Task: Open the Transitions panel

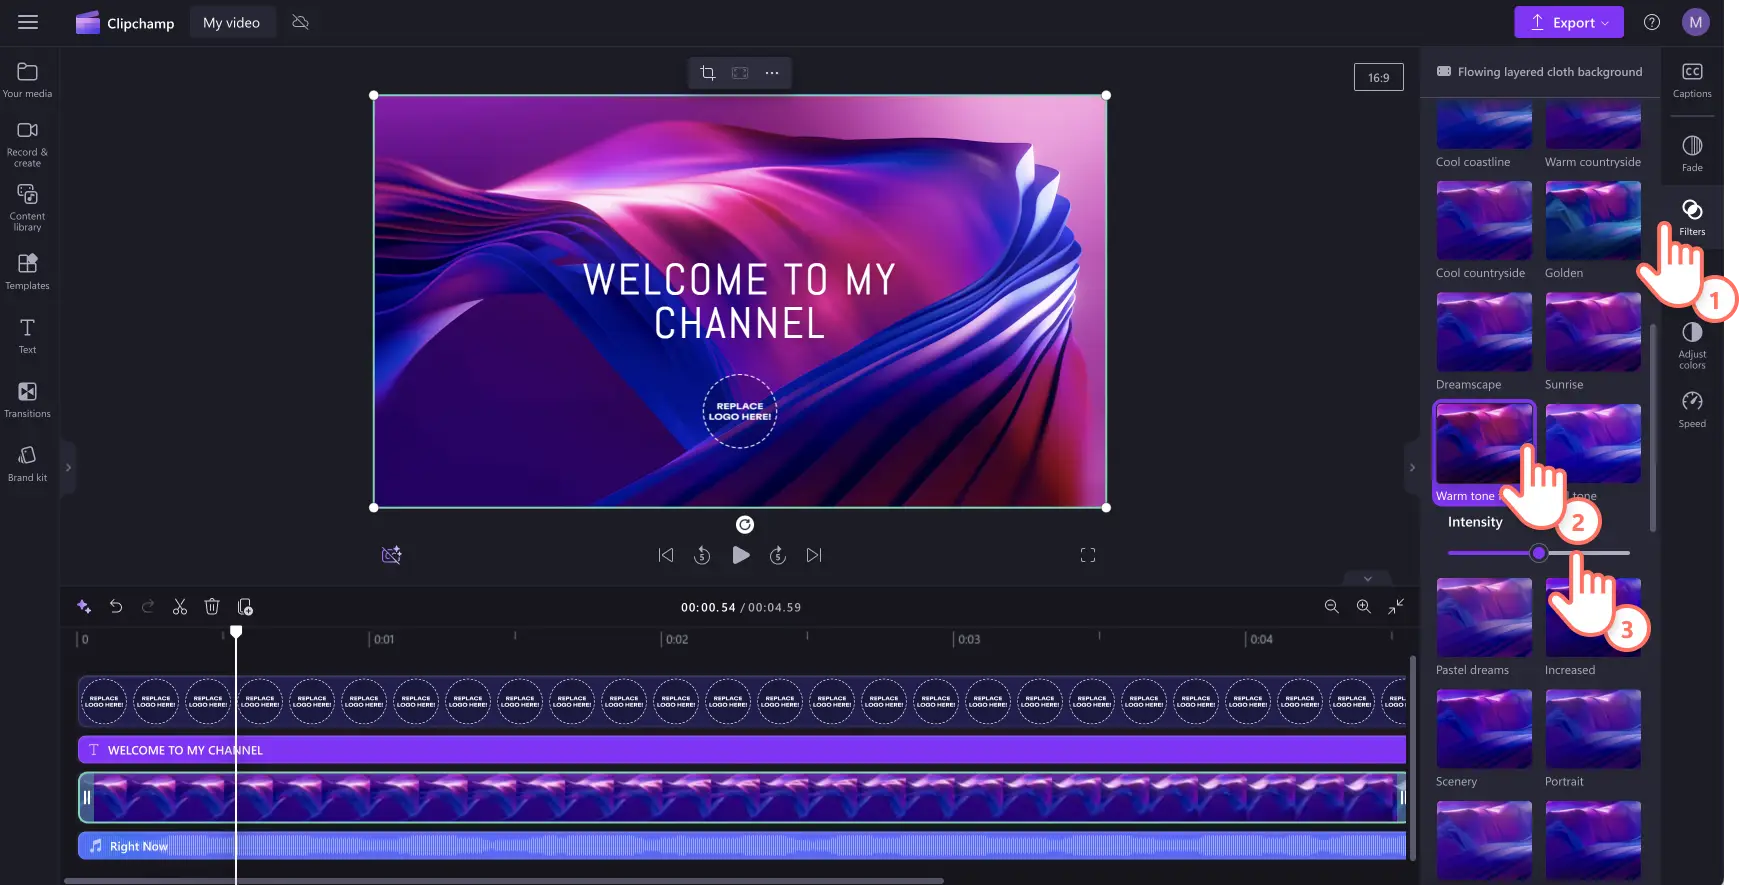Action: tap(27, 400)
